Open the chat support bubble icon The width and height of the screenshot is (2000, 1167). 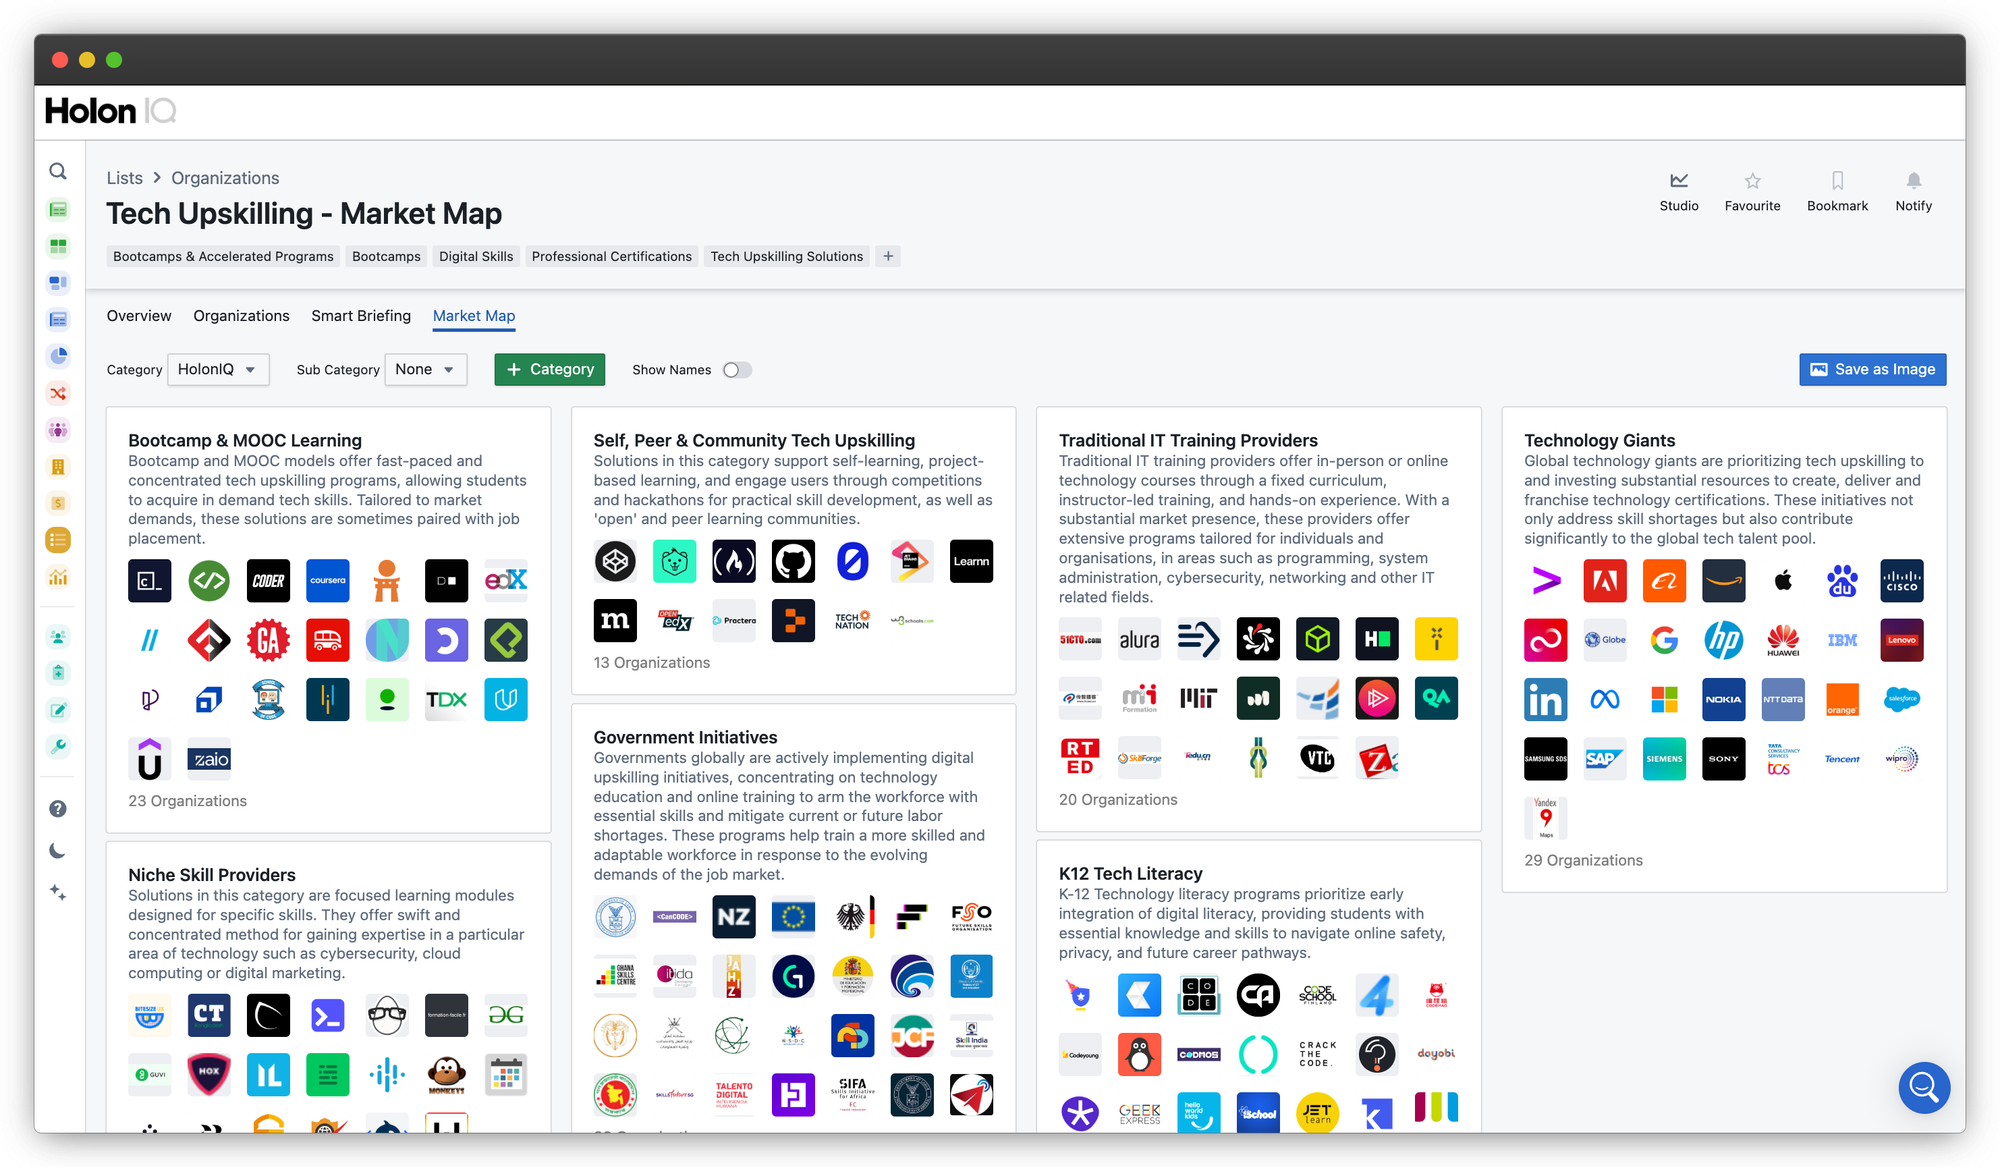(1923, 1087)
